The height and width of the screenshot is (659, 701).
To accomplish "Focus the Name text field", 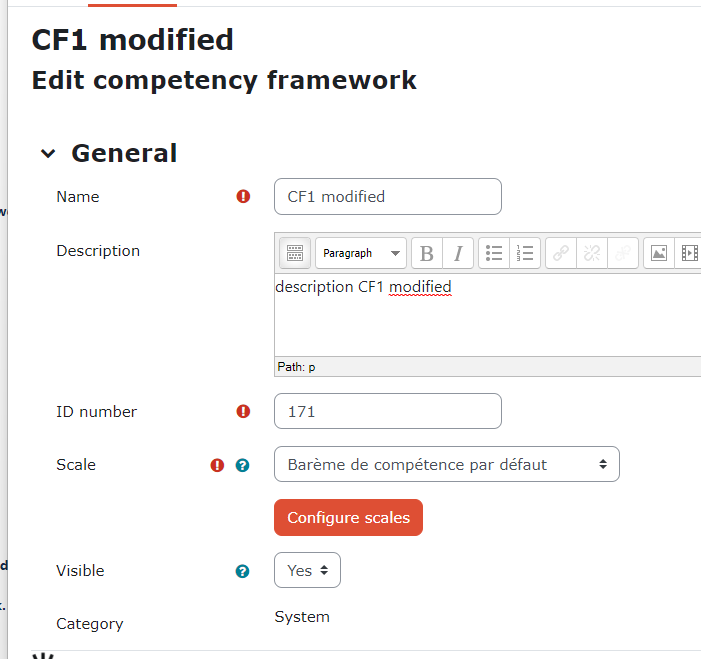I will pos(388,197).
